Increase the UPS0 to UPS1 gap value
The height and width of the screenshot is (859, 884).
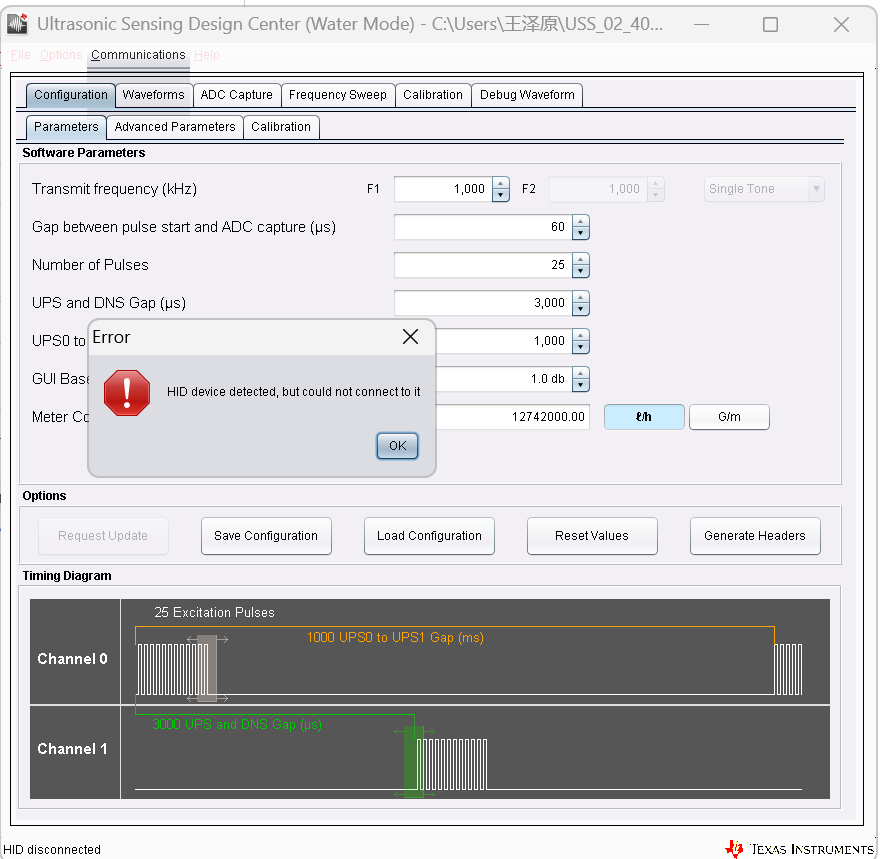tap(581, 335)
